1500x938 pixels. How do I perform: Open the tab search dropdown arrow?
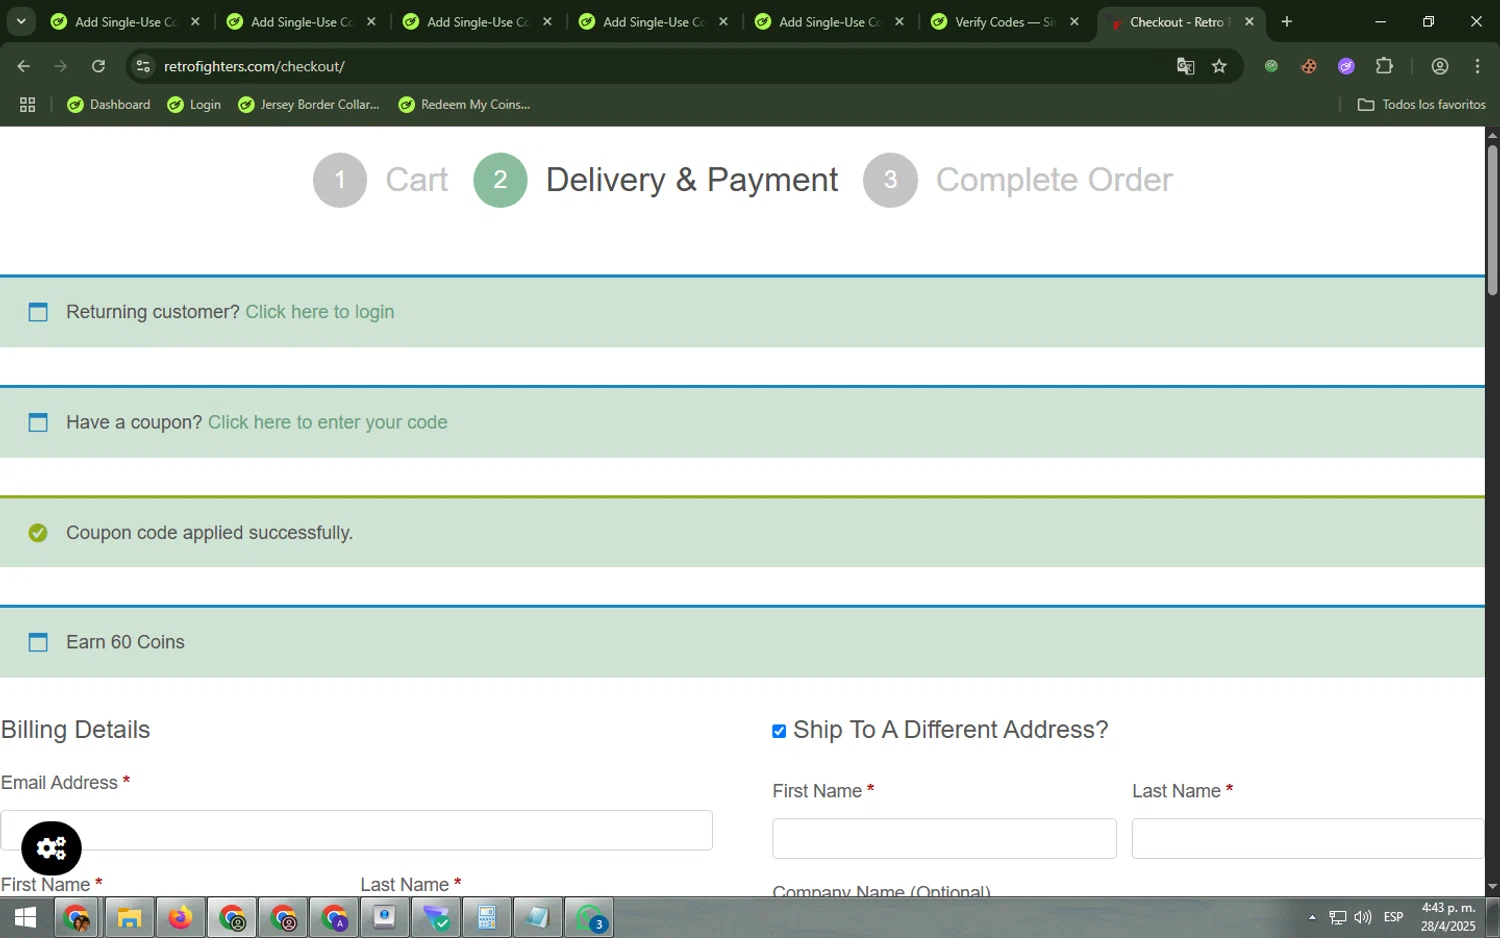(21, 22)
